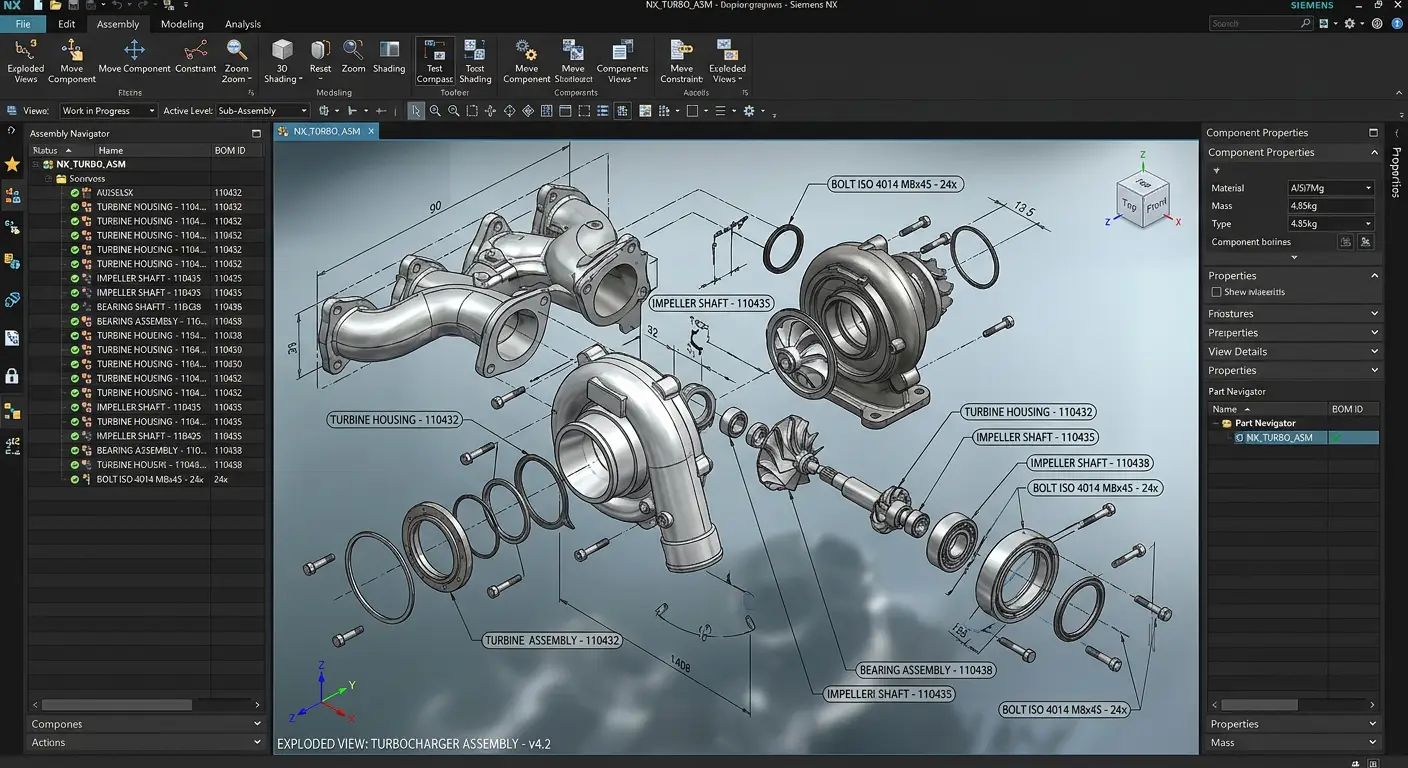Screen dimensions: 1408x768
Task: Click the first icon beside Component borines
Action: [x=1346, y=242]
